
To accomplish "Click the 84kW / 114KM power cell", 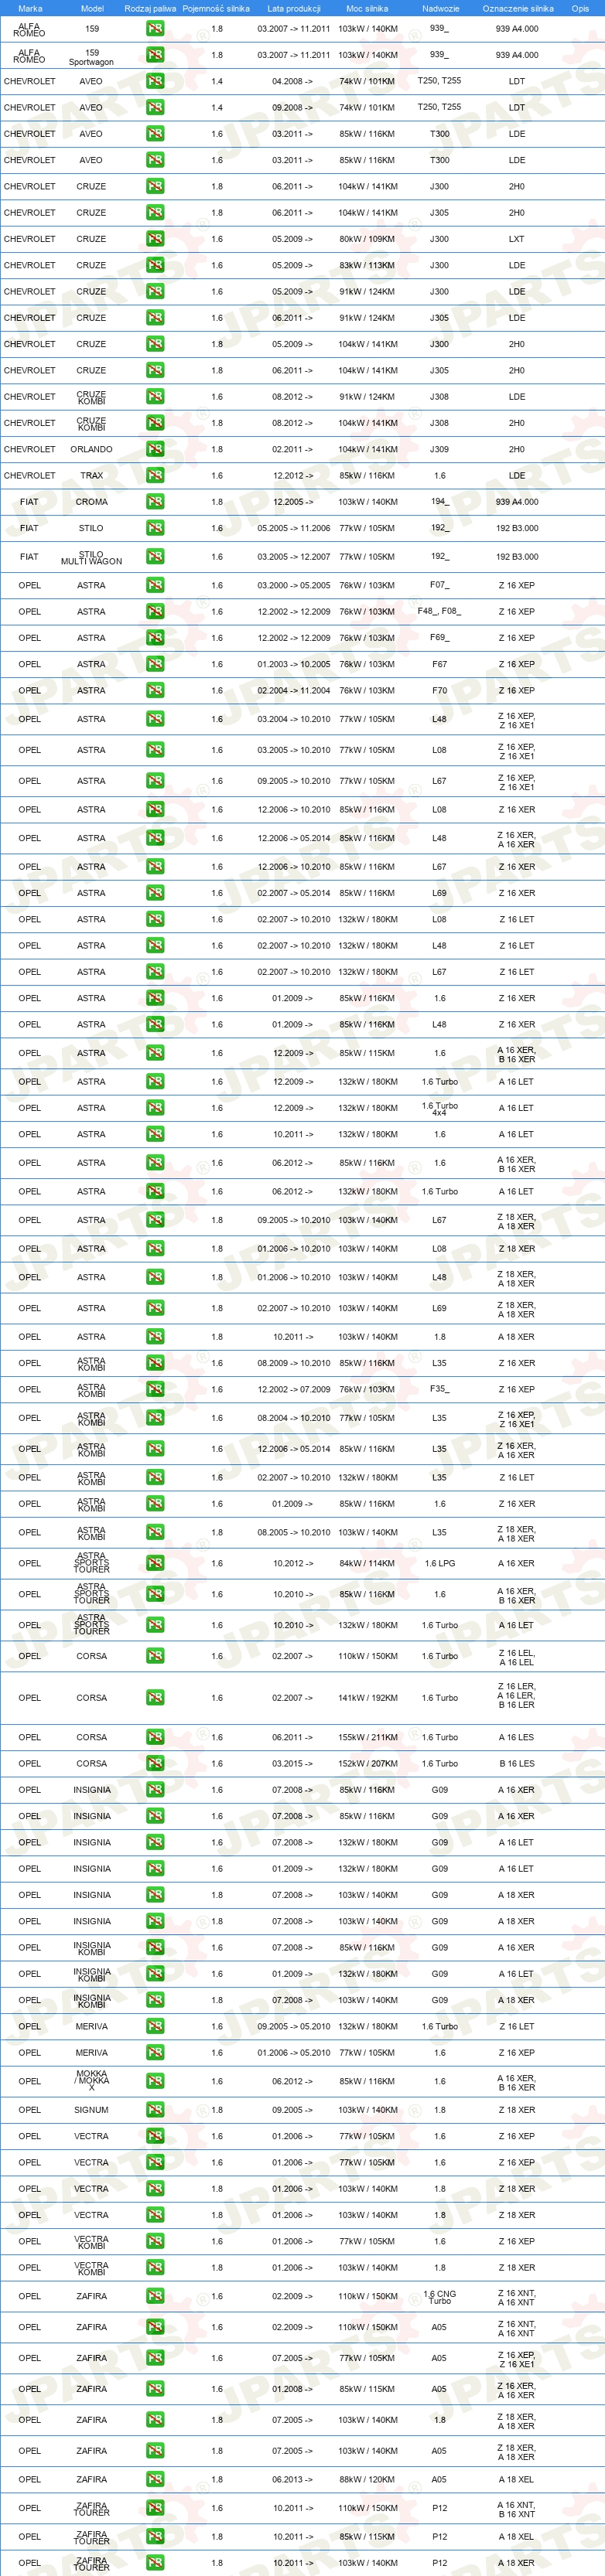I will tap(367, 1563).
